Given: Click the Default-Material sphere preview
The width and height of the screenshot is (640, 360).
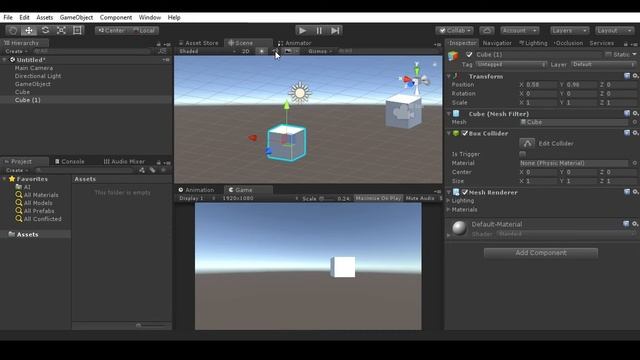Looking at the screenshot, I should 459,228.
